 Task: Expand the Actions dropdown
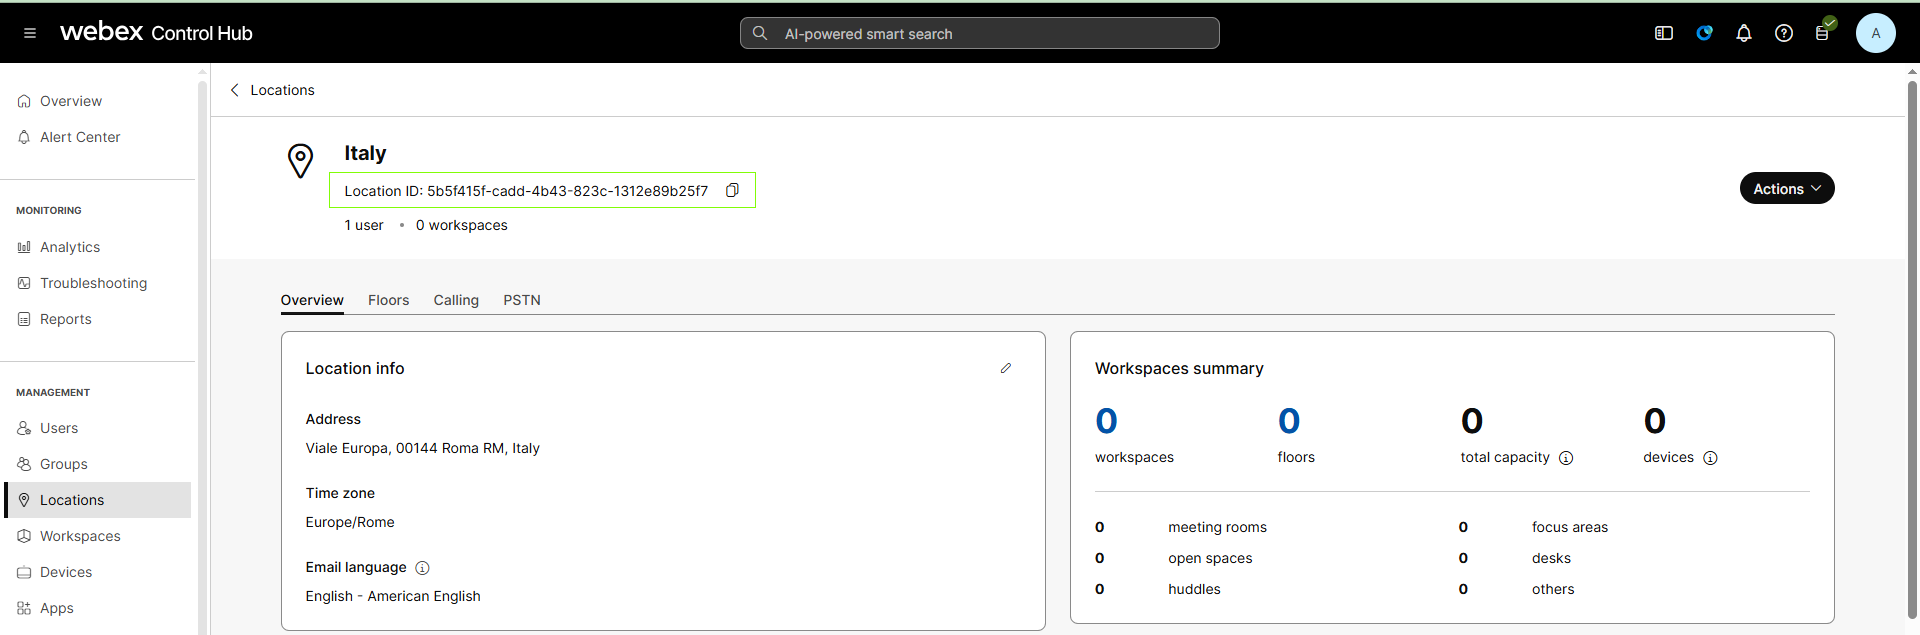click(1786, 189)
